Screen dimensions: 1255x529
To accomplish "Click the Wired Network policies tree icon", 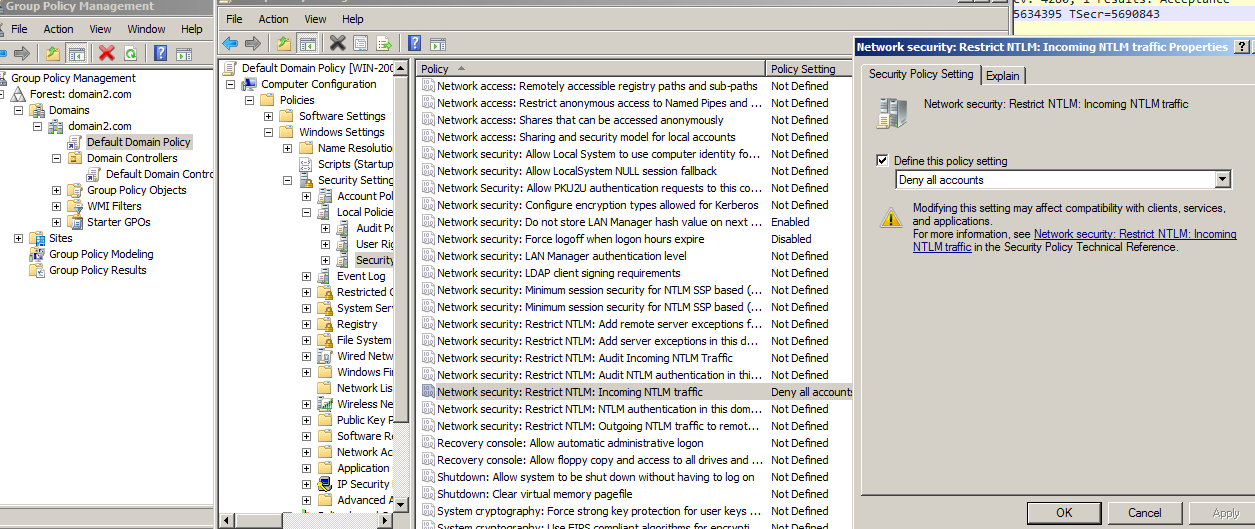I will pos(325,356).
